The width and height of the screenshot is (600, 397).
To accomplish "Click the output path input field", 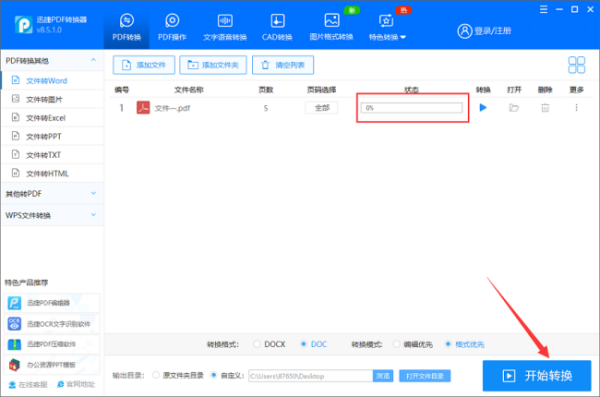I will click(310, 376).
